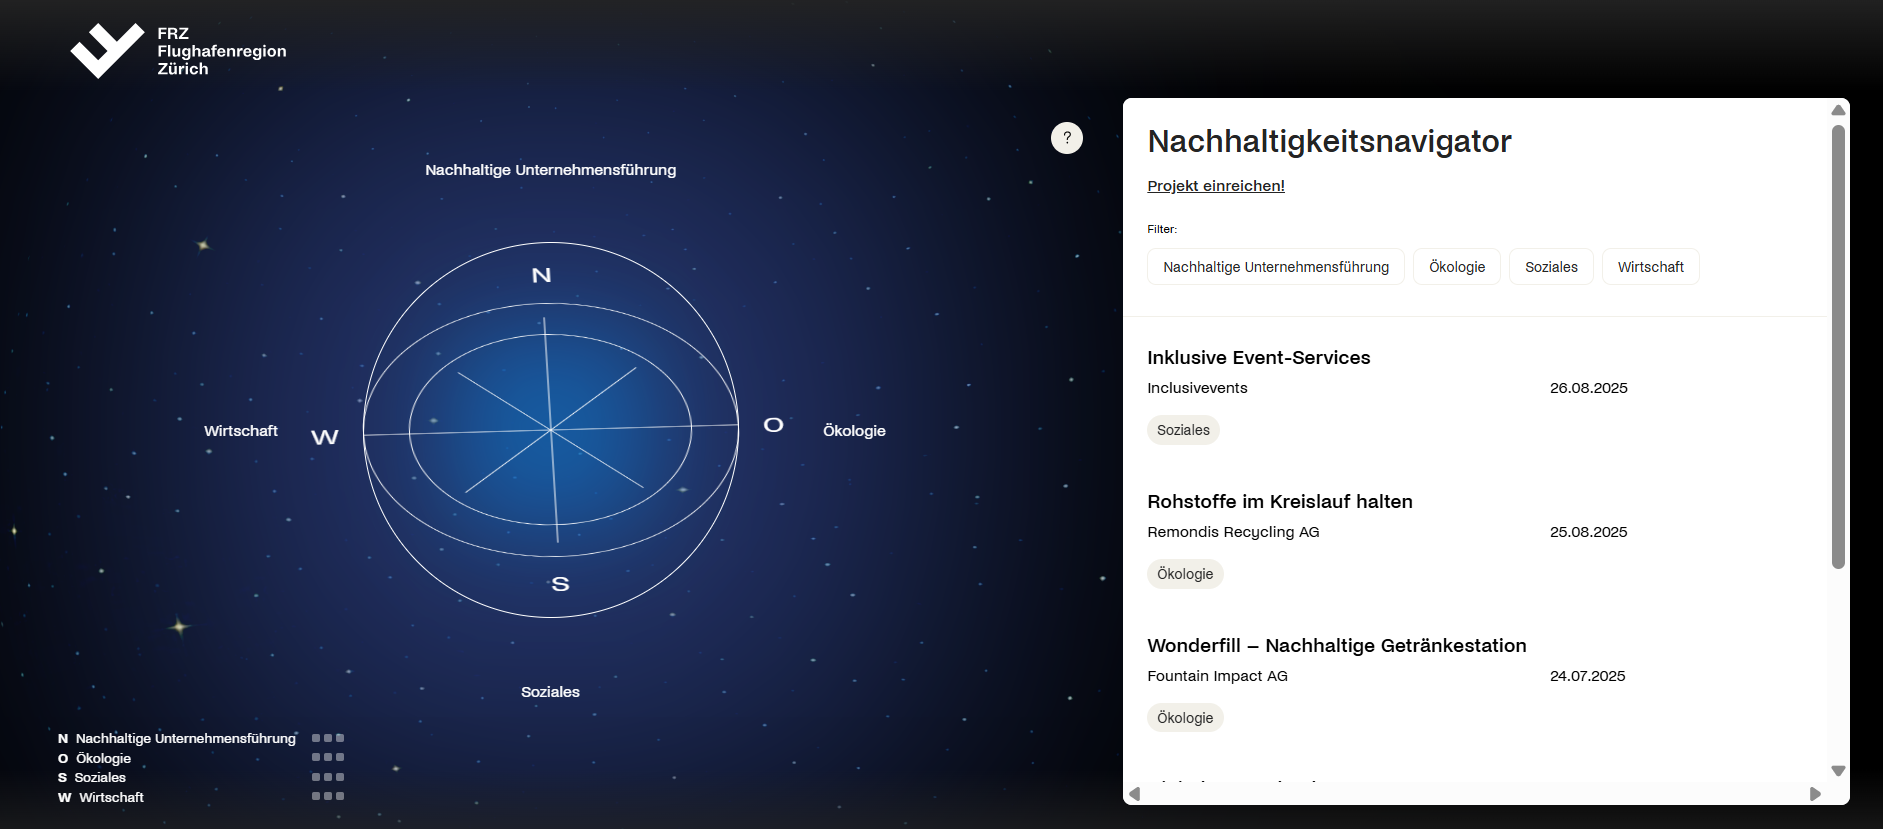
Task: Click the date 25.08.2025
Action: 1589,532
